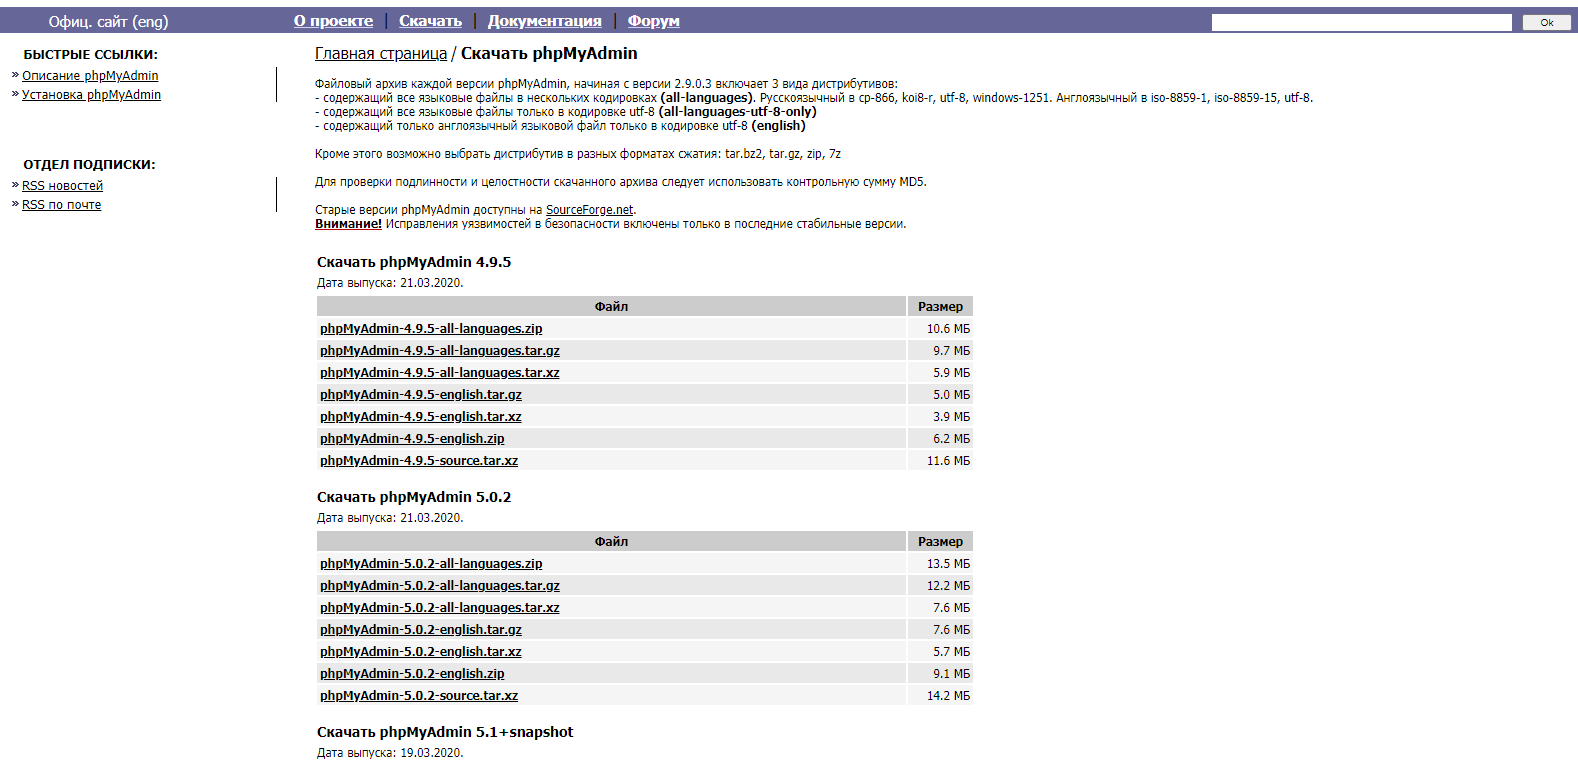Open the 'Документация' navigation link
1578x766 pixels.
(x=544, y=21)
